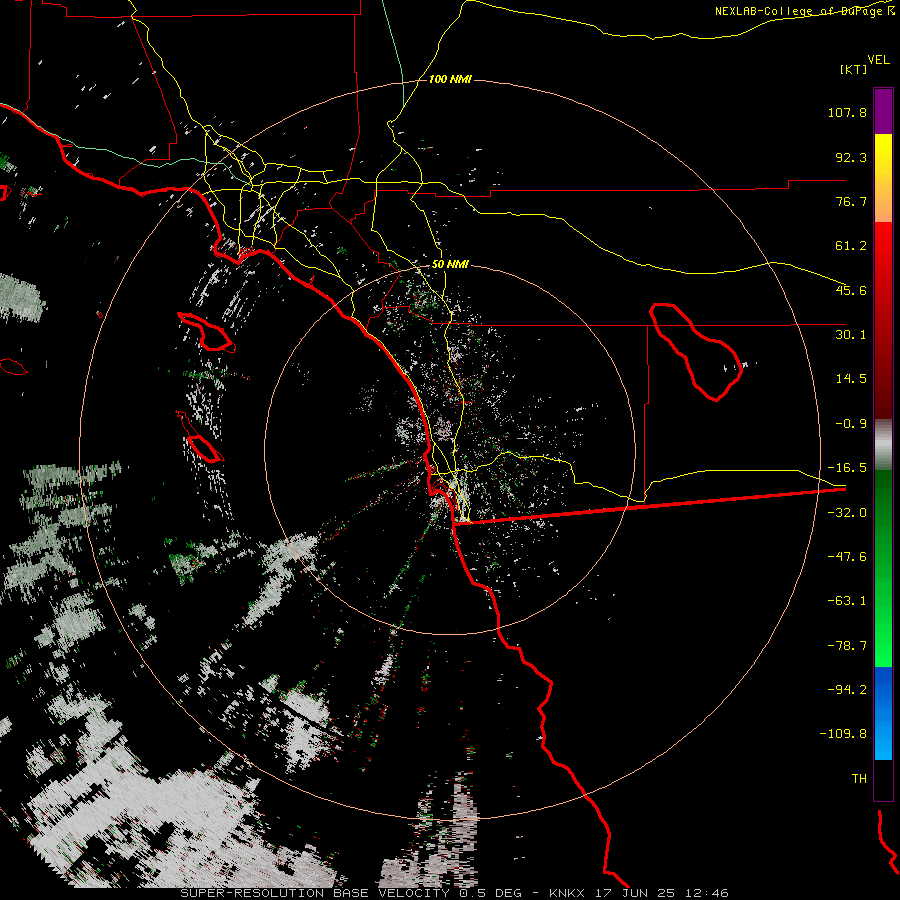This screenshot has width=900, height=900.
Task: Click the [KT] units label
Action: point(854,69)
